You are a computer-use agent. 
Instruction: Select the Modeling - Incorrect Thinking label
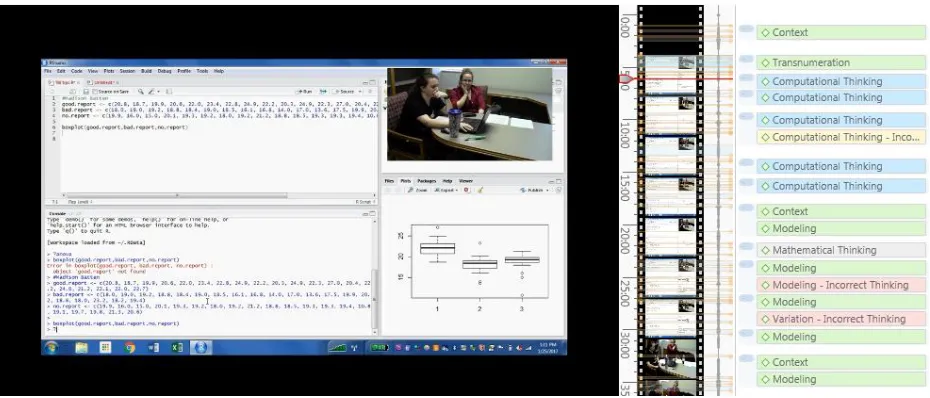[x=840, y=285]
